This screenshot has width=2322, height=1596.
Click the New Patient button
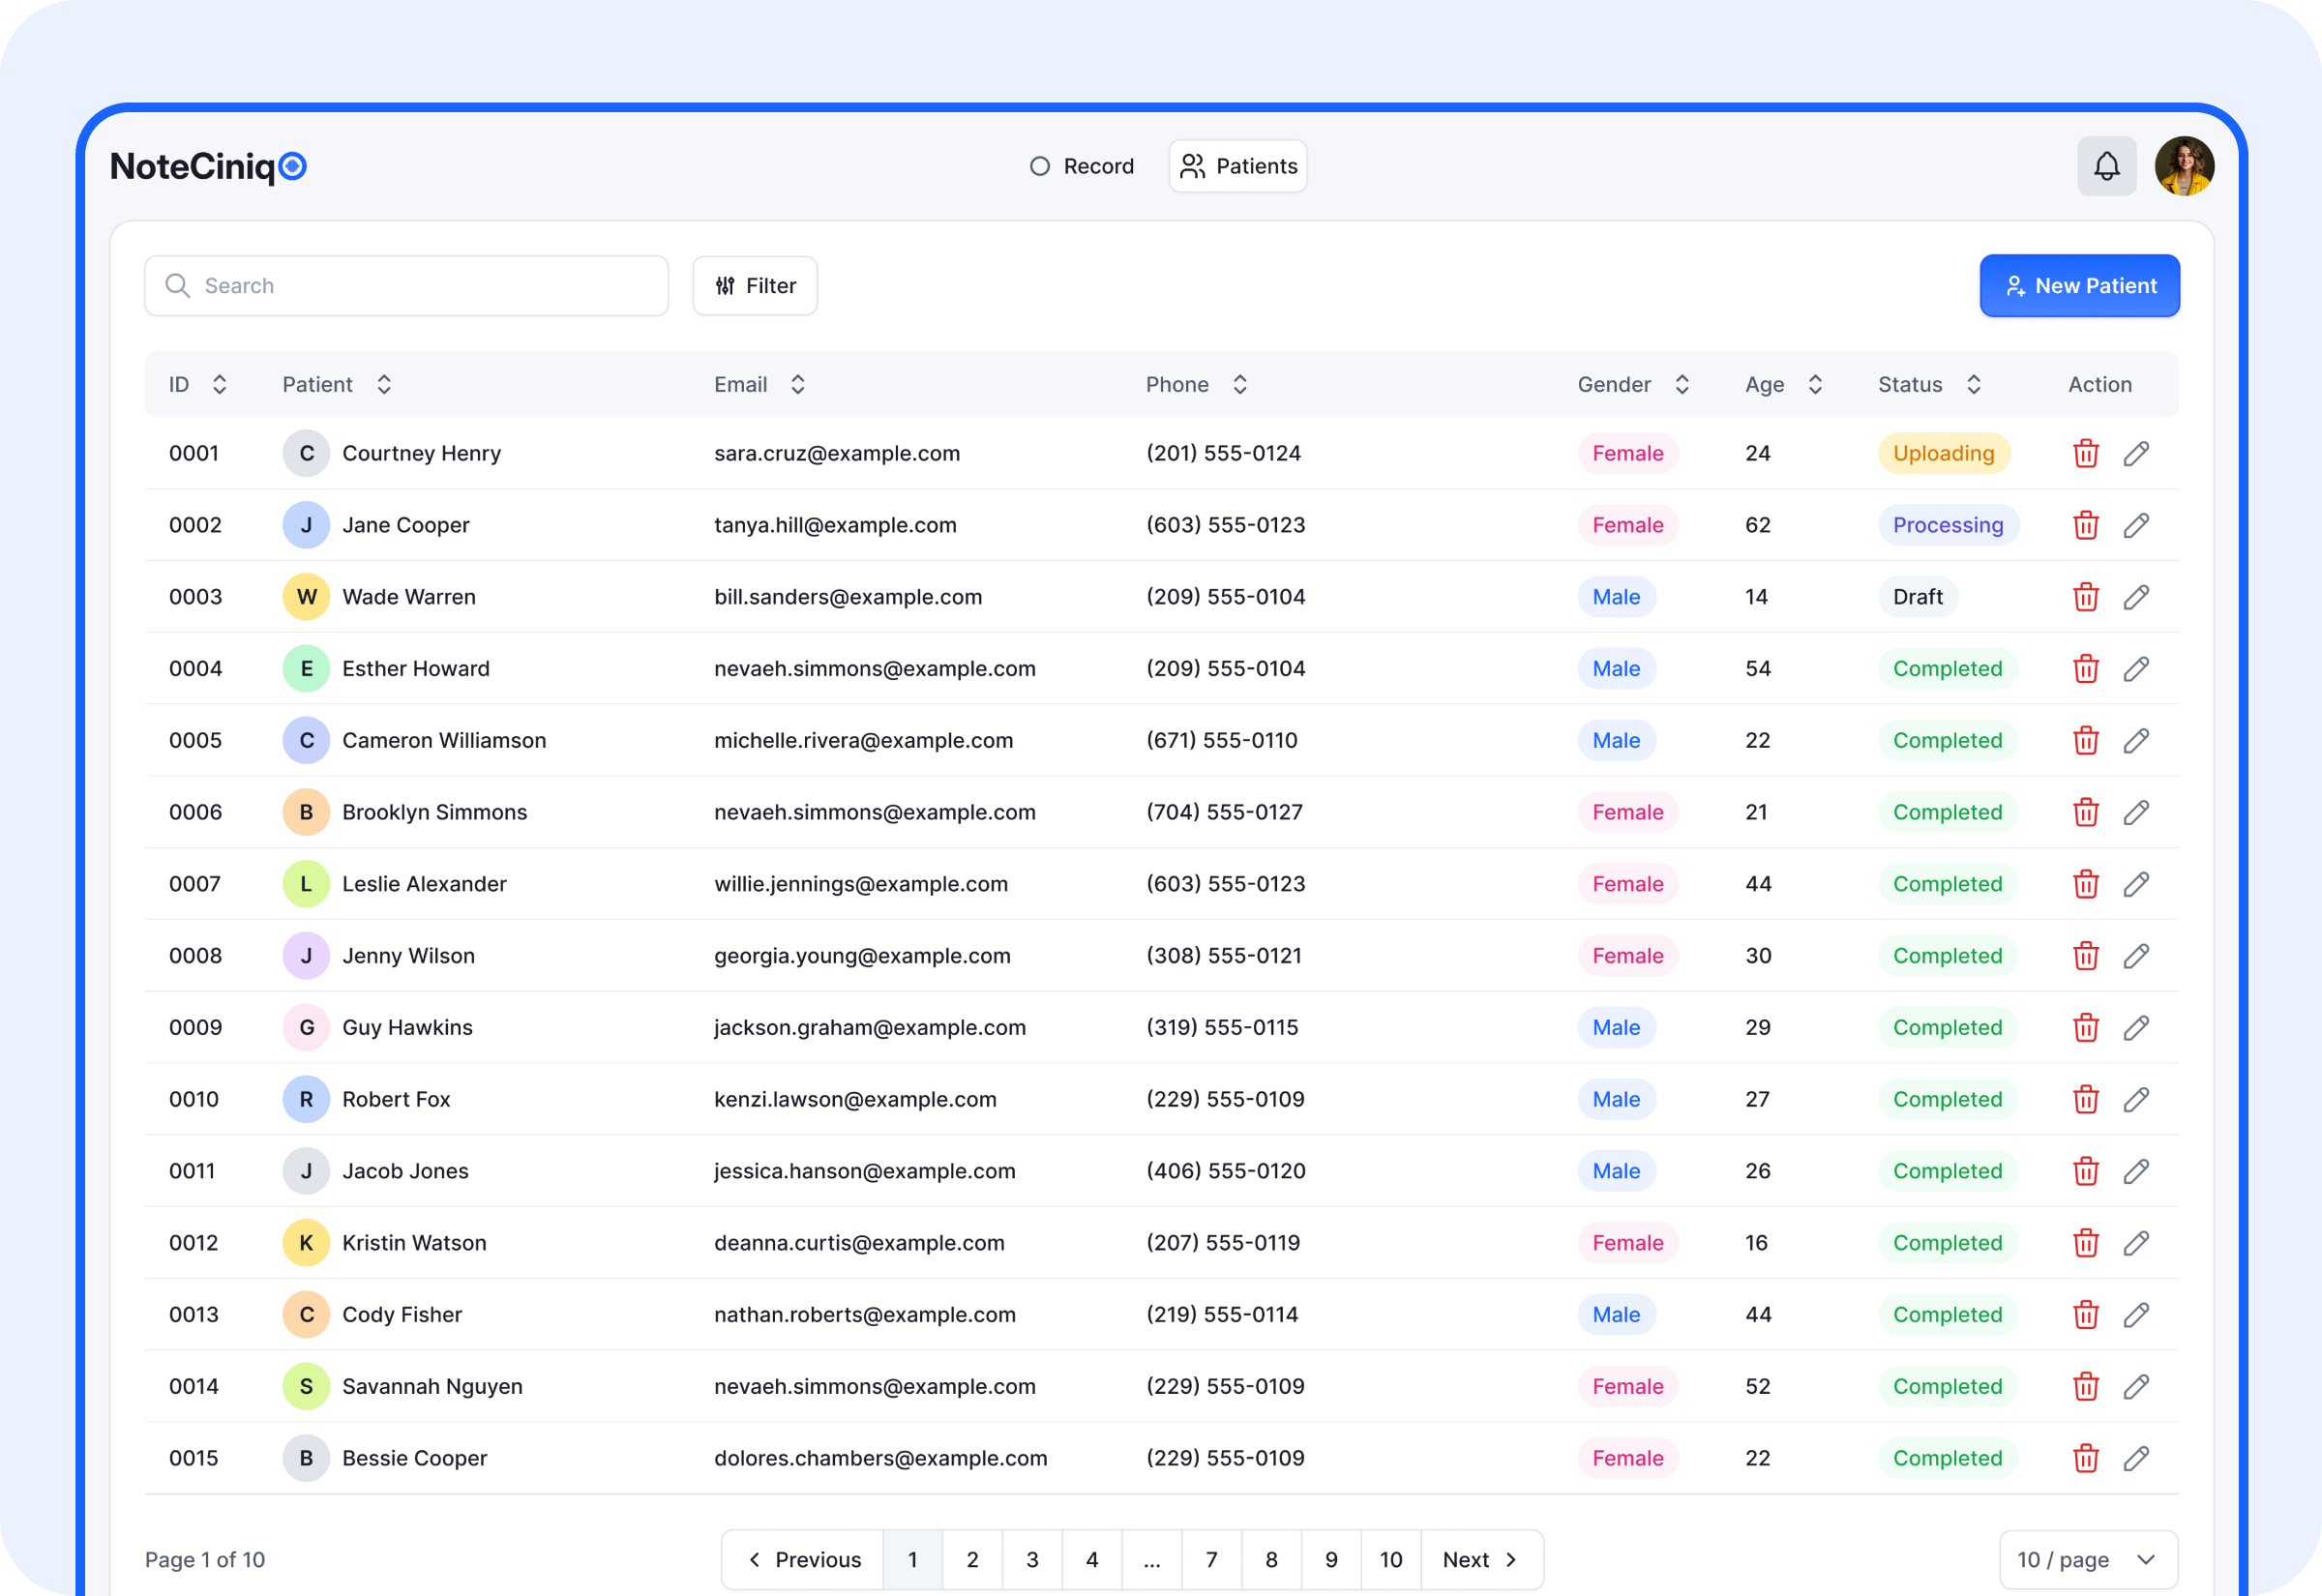[2079, 285]
